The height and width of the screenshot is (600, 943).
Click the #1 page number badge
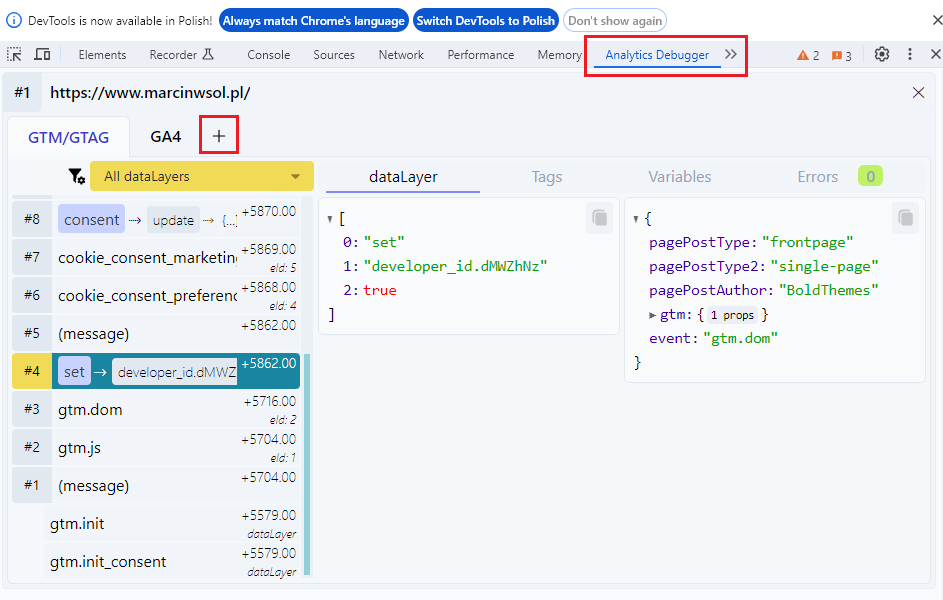click(x=22, y=93)
